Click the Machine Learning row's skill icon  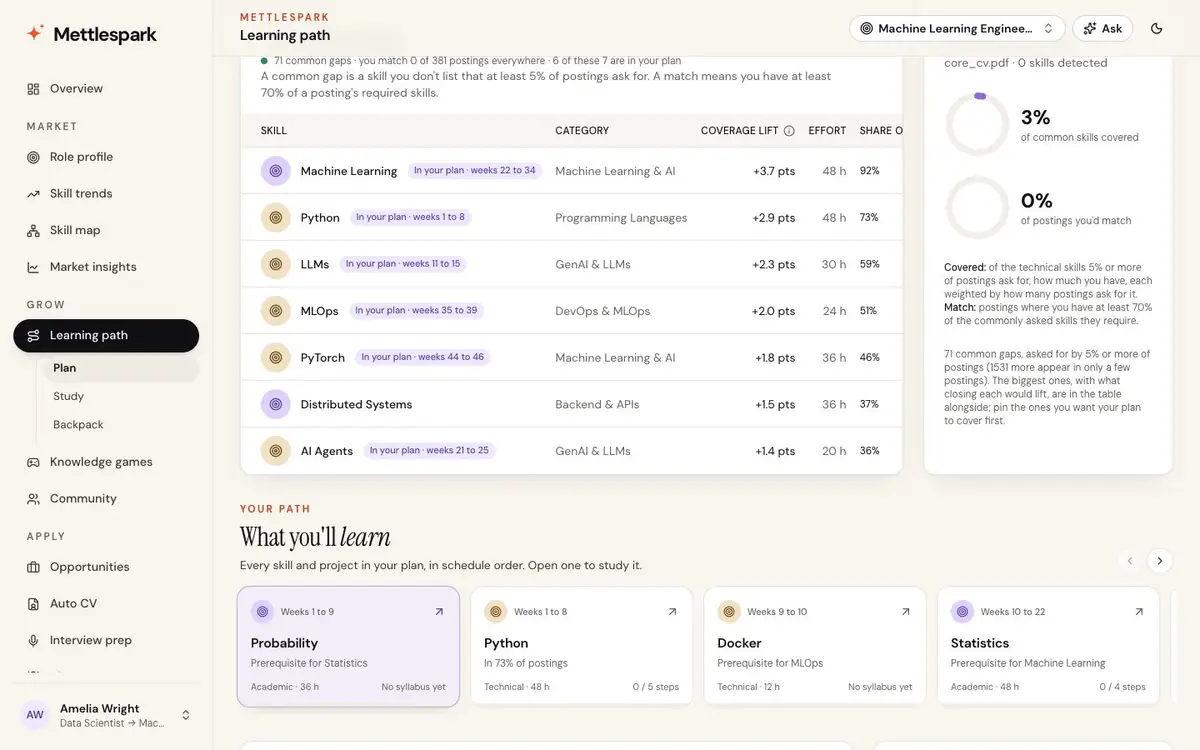(x=276, y=171)
